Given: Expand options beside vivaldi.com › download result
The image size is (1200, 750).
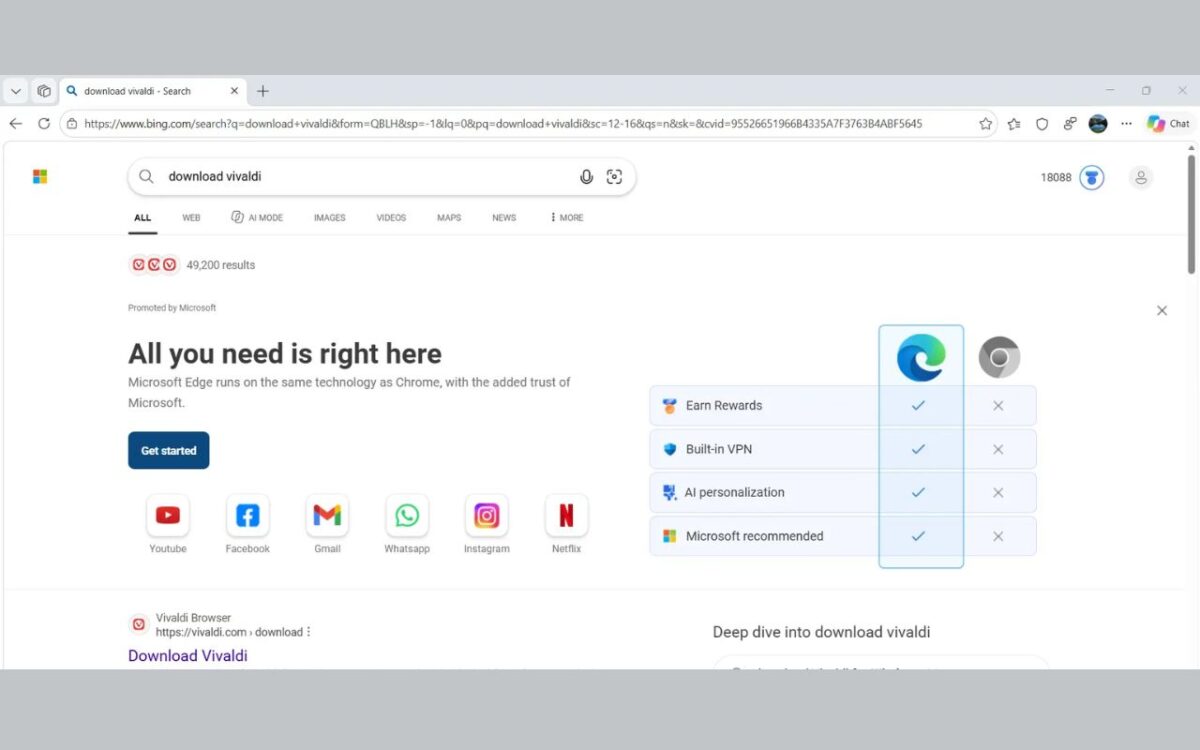Looking at the screenshot, I should [309, 632].
